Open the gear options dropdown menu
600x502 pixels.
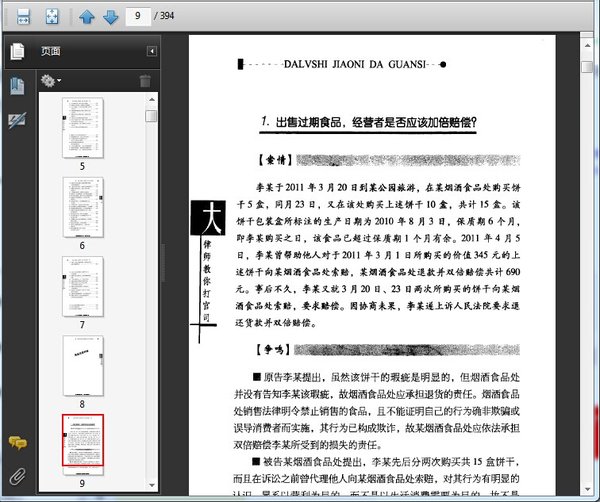pos(50,80)
